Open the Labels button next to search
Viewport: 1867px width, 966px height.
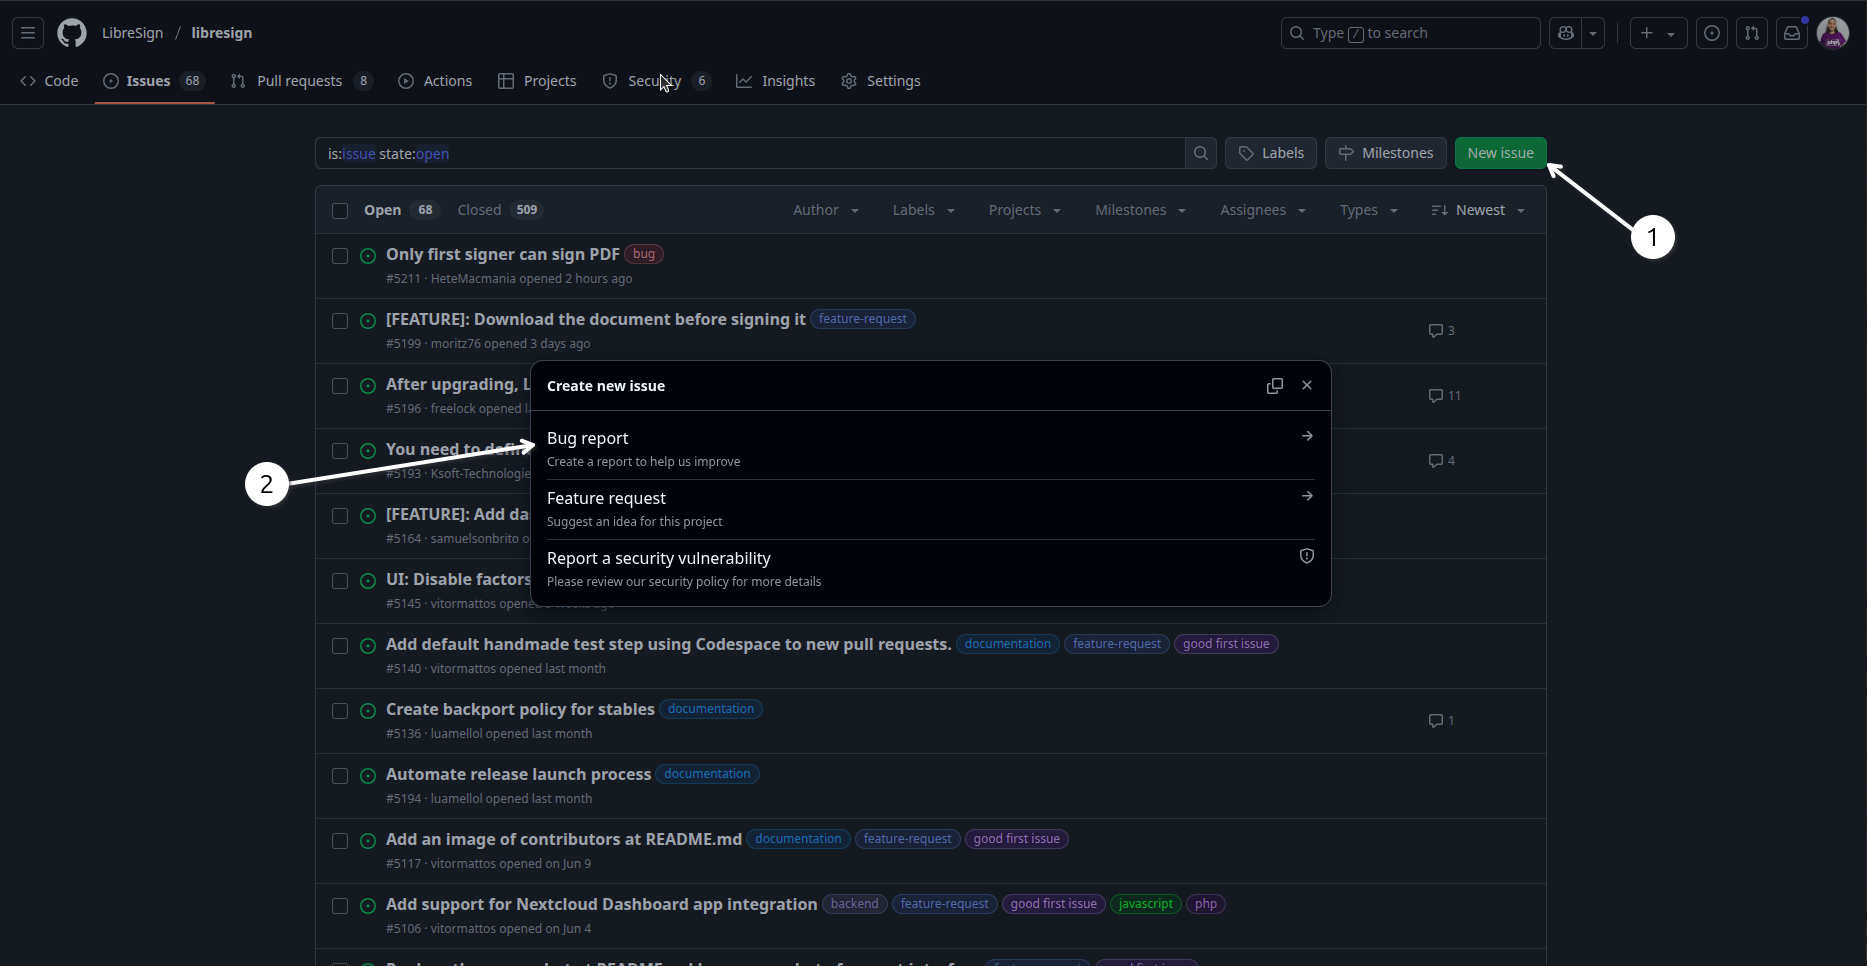pyautogui.click(x=1271, y=153)
